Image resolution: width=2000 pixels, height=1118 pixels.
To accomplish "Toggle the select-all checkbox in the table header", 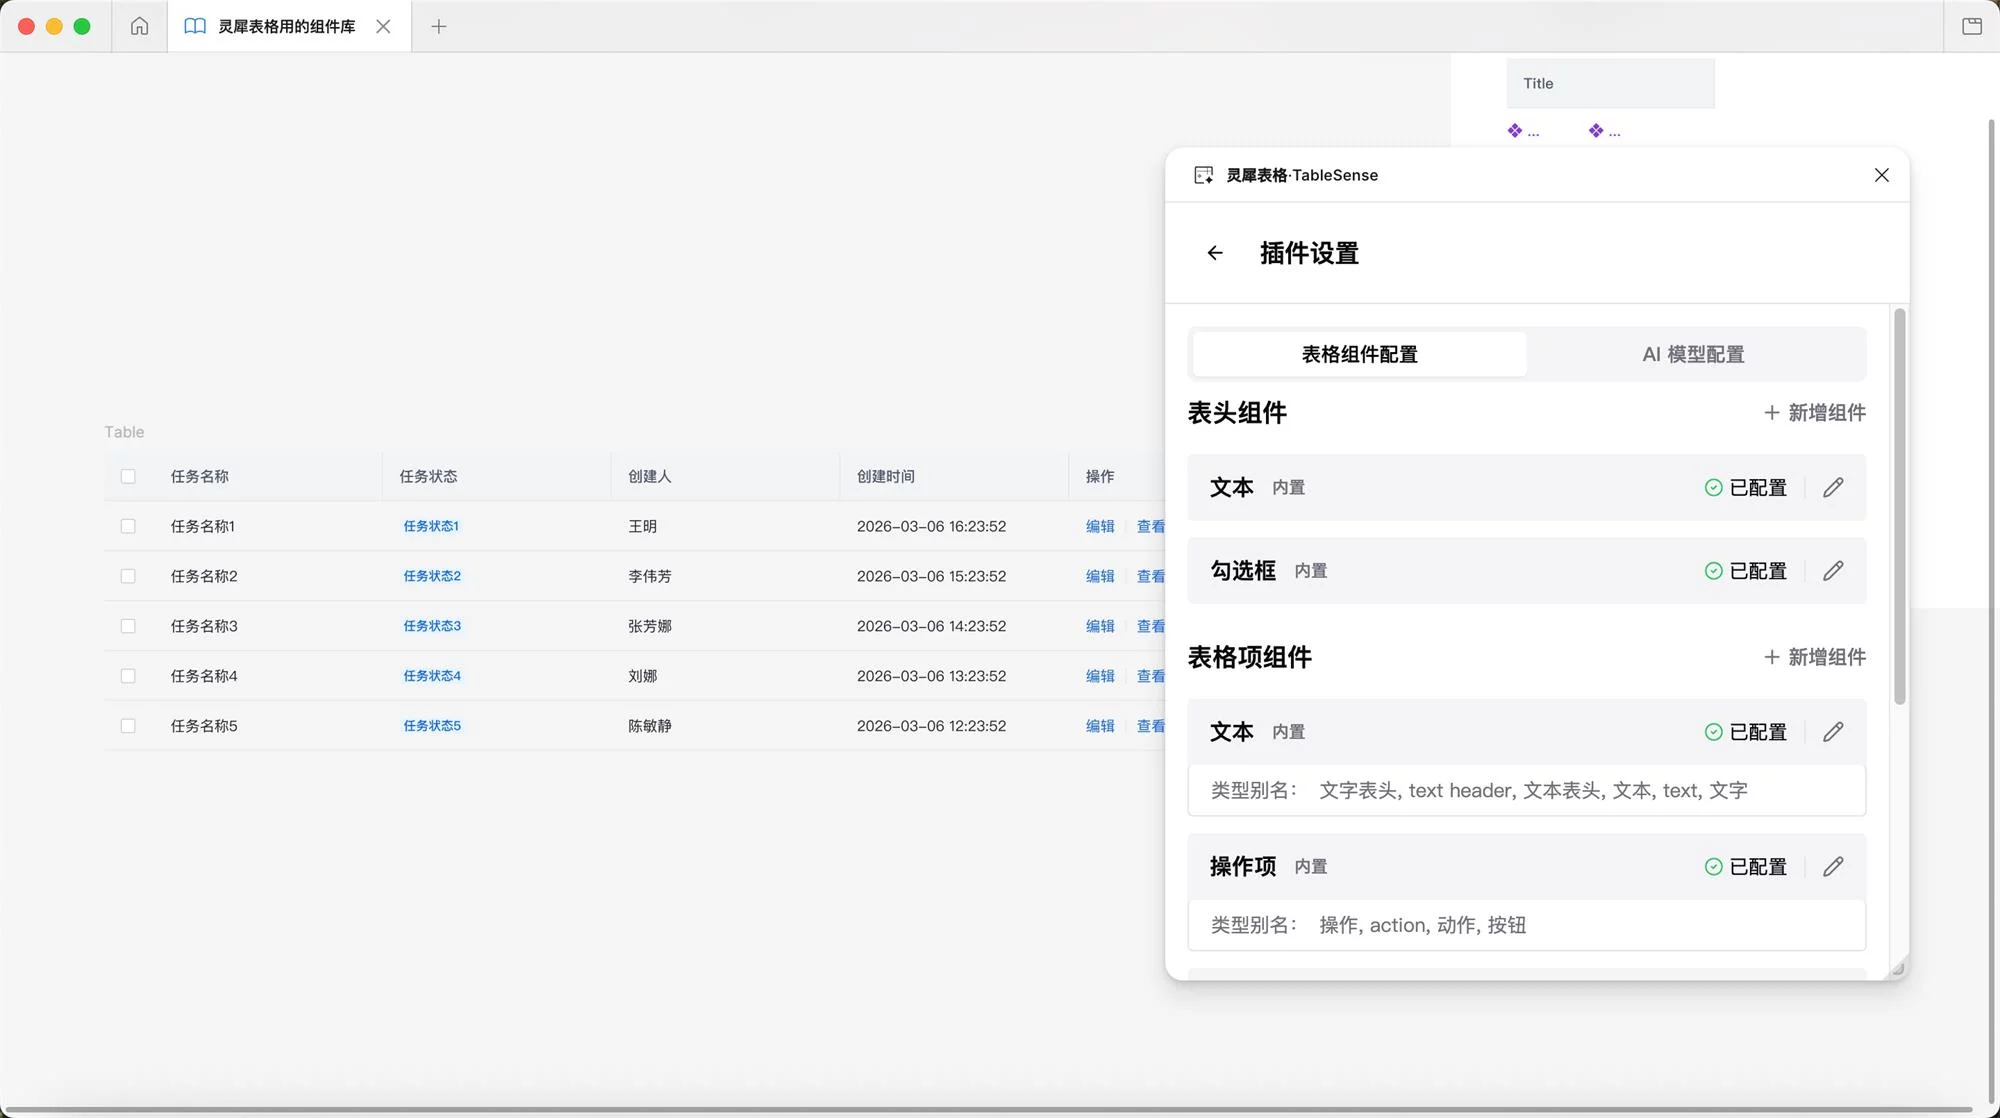I will (129, 476).
